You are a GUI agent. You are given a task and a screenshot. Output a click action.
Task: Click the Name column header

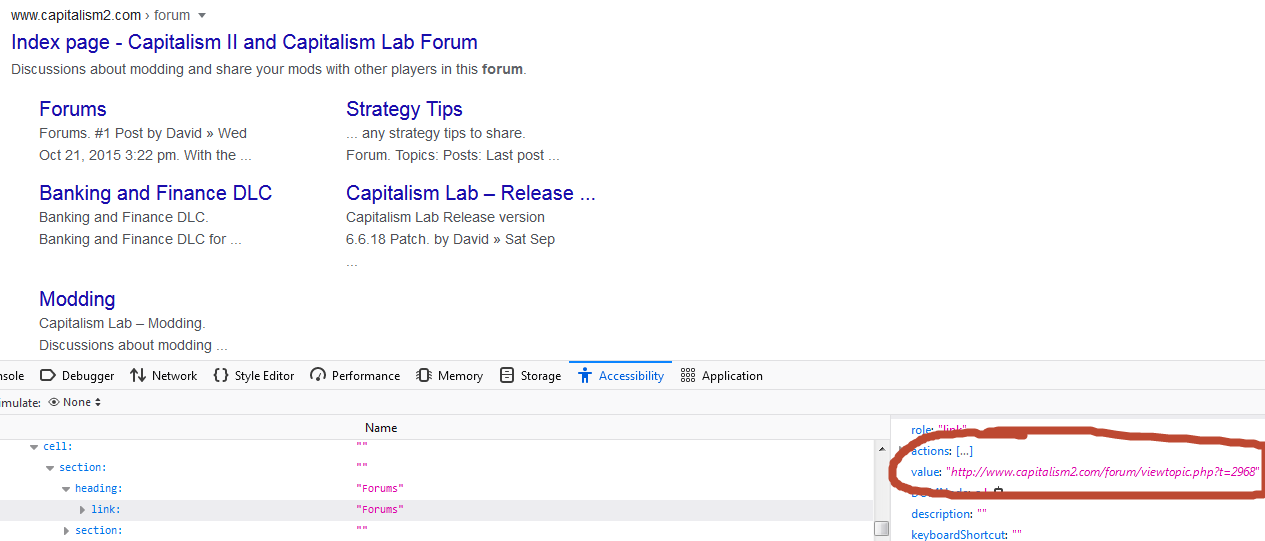(381, 427)
